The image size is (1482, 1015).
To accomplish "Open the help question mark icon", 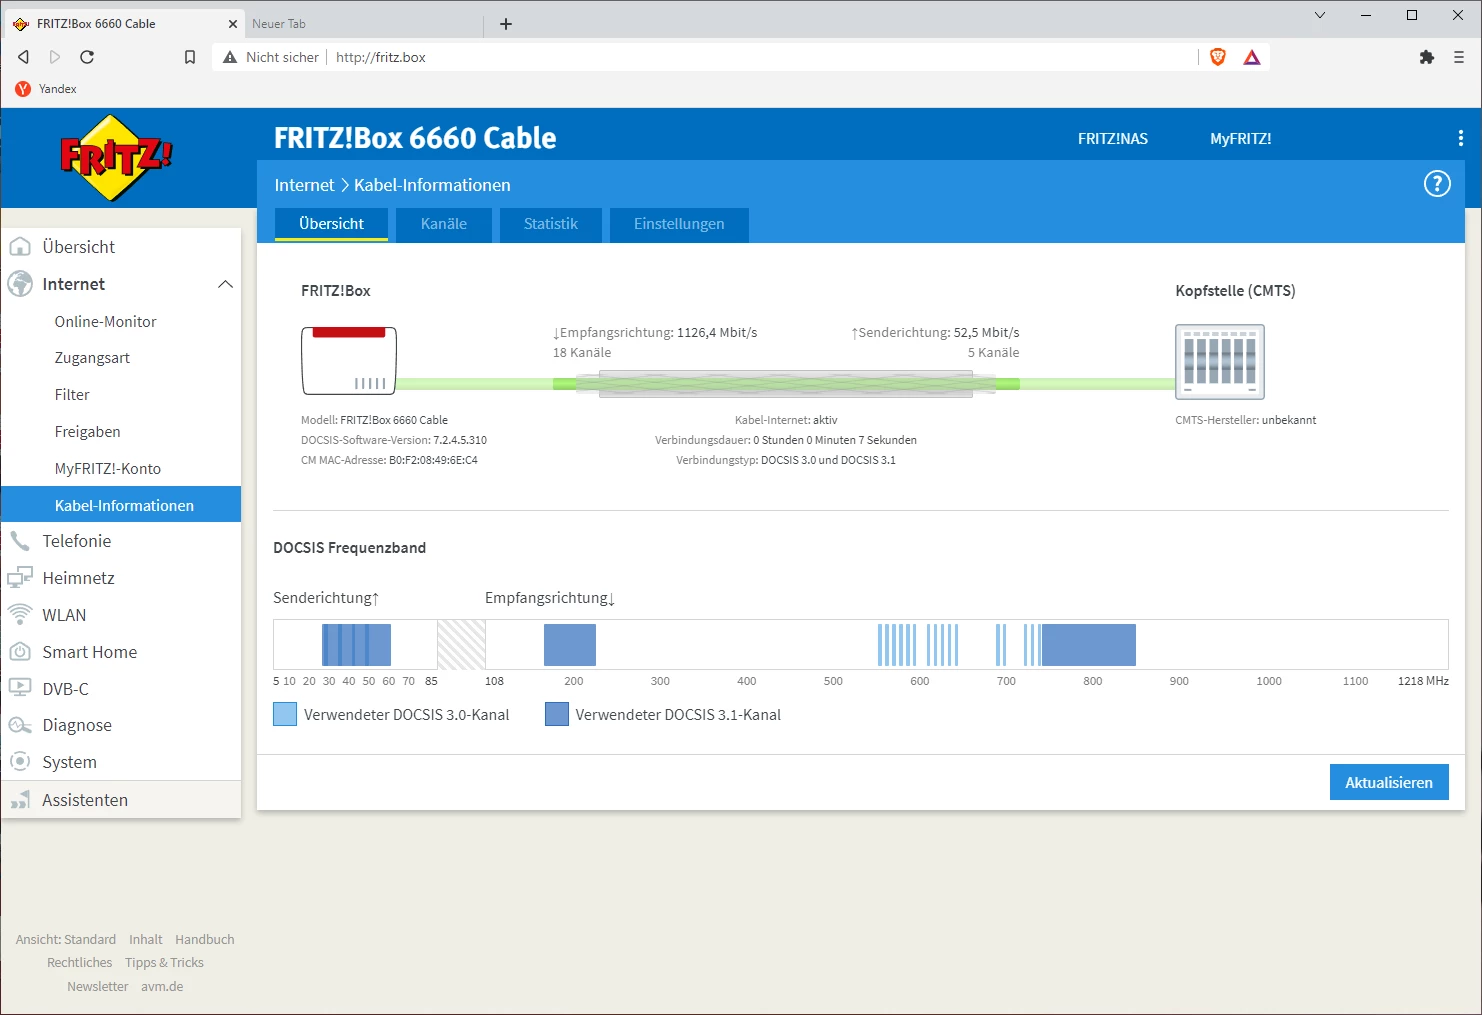I will (x=1437, y=184).
